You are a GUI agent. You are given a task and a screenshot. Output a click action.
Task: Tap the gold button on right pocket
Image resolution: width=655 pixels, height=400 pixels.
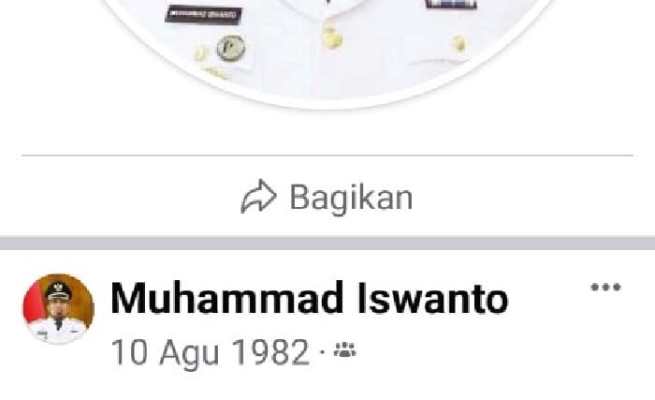(x=459, y=43)
